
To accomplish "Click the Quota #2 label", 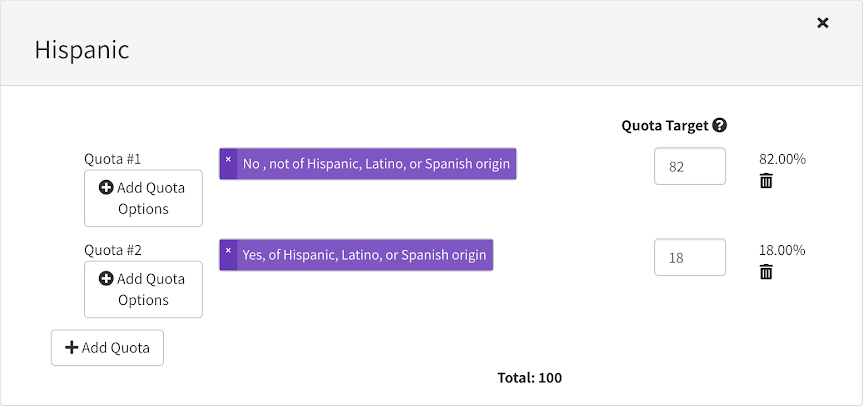I will click(x=112, y=250).
